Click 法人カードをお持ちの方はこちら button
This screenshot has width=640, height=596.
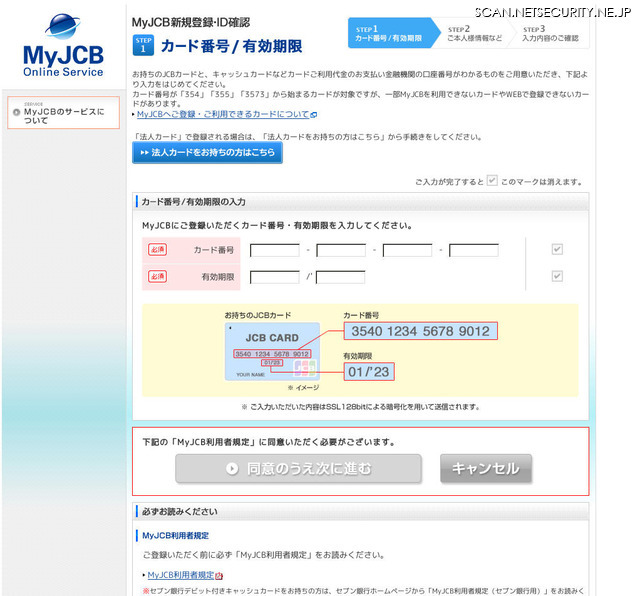(x=207, y=153)
